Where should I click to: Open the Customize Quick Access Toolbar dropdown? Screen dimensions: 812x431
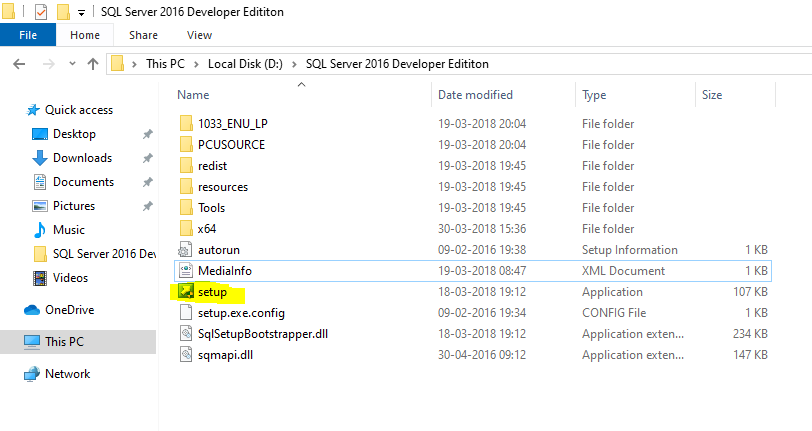tap(81, 12)
